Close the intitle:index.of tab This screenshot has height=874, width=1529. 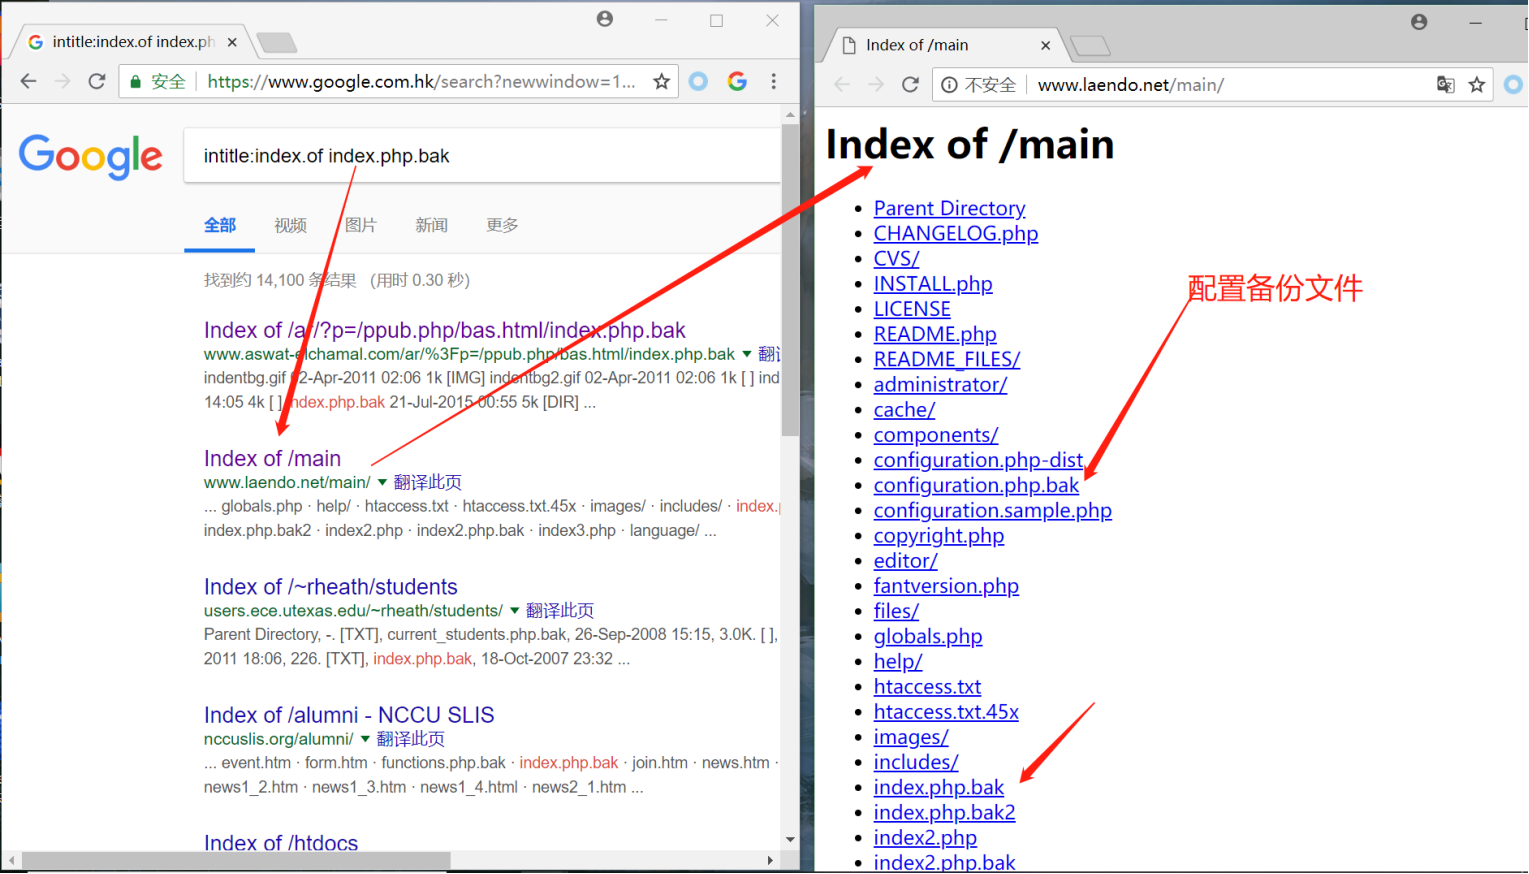[232, 42]
